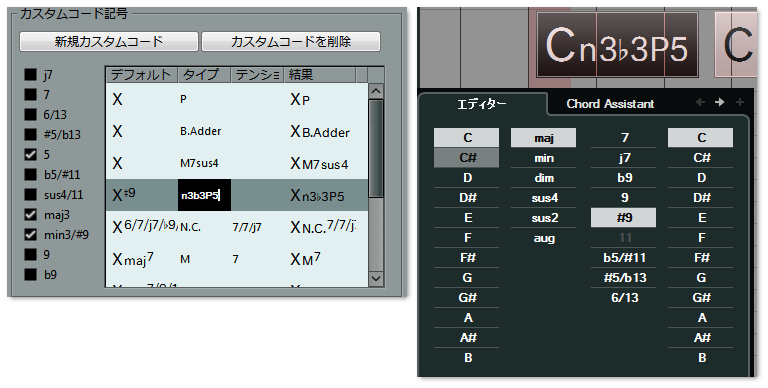Uncheck the maj3 checkbox
This screenshot has height=388, width=768.
pos(31,215)
